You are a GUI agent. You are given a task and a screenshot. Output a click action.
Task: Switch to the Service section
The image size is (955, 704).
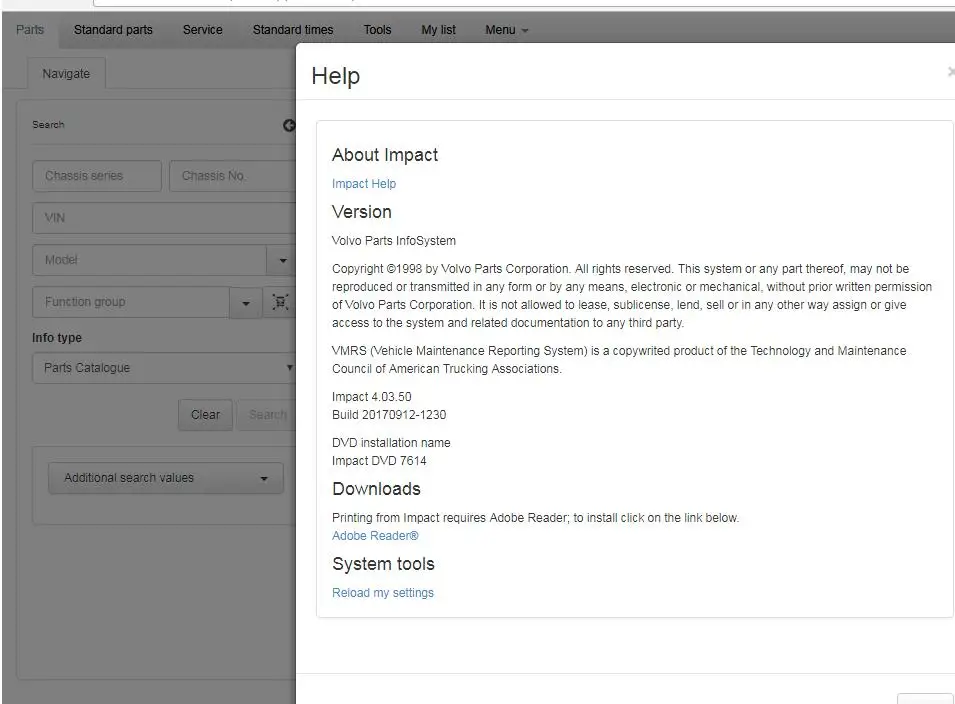(x=202, y=30)
